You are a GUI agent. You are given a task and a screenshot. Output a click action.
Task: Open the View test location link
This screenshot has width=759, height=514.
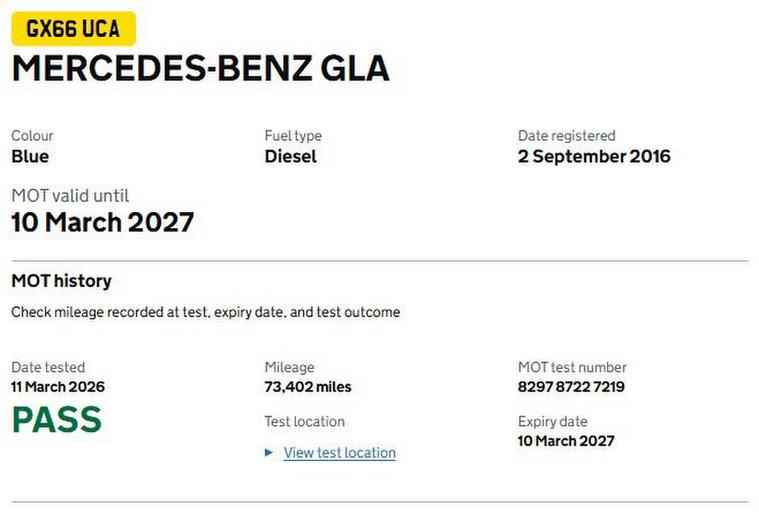(x=339, y=453)
